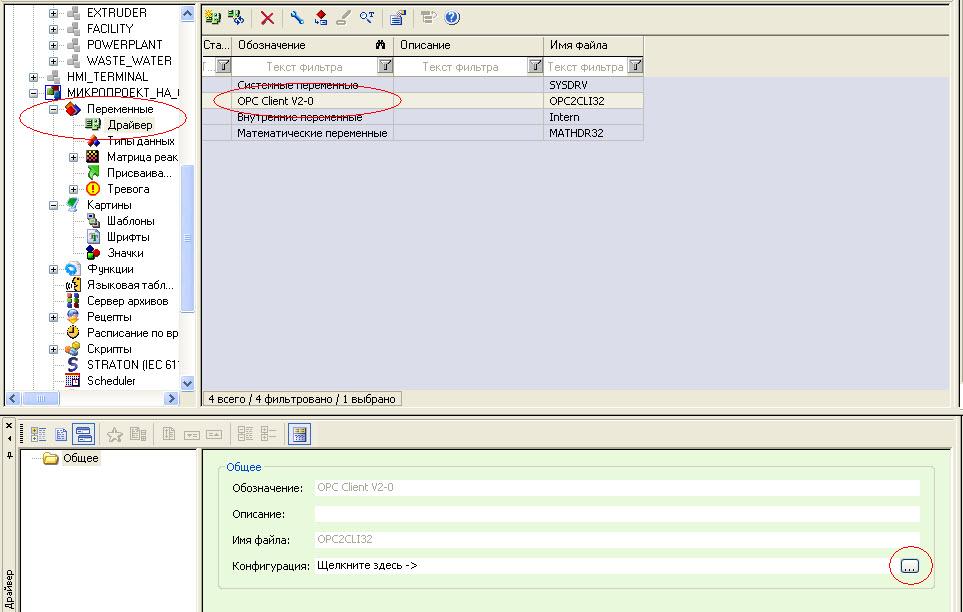The height and width of the screenshot is (612, 963).
Task: Expand the Функции tree node
Action: point(54,269)
